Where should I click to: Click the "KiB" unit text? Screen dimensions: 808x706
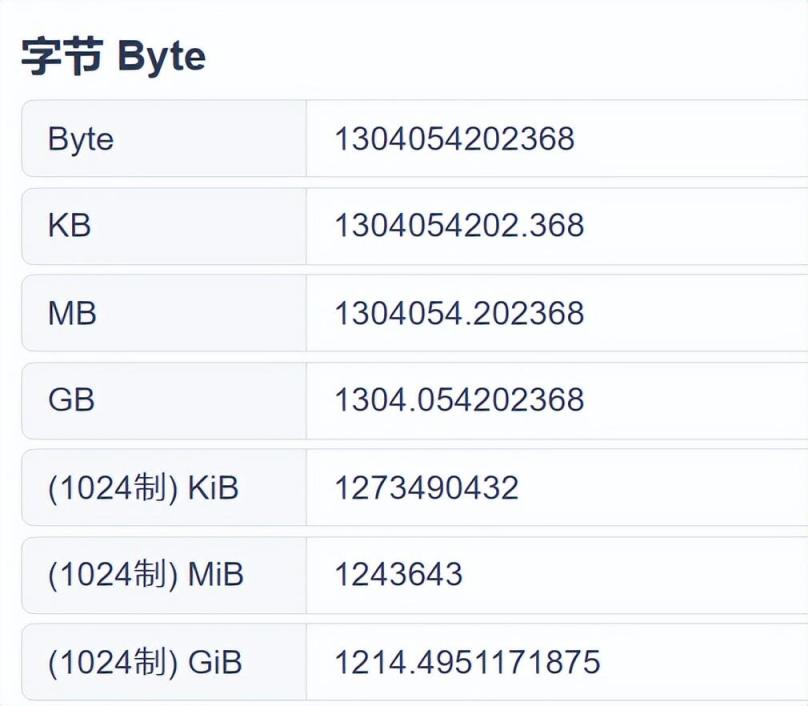213,488
